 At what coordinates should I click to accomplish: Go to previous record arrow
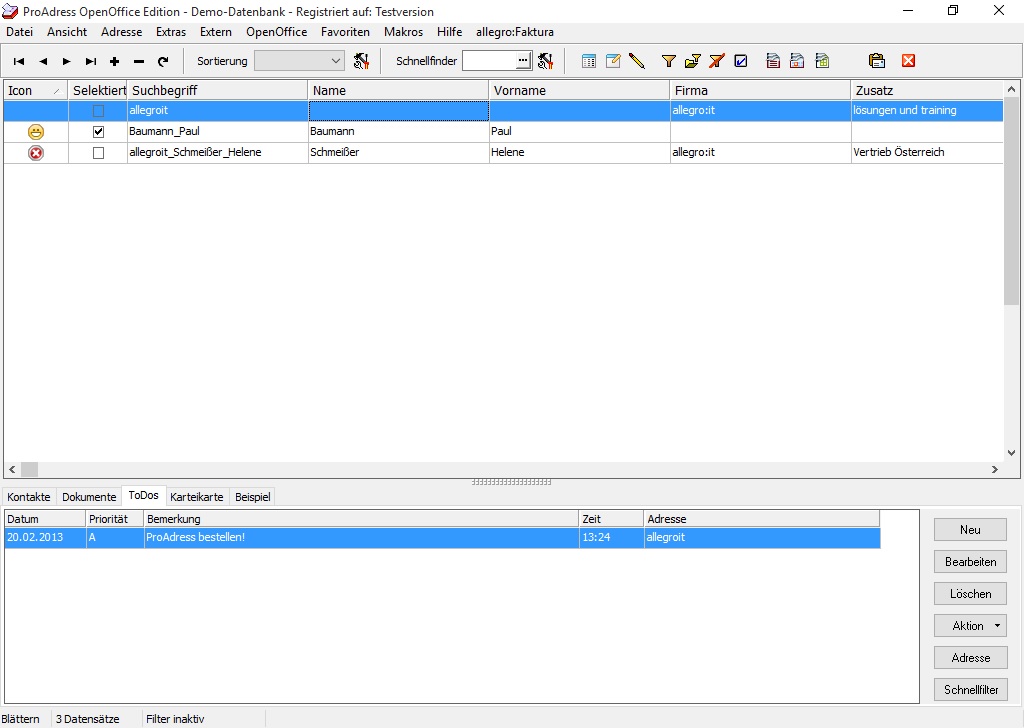[x=43, y=61]
